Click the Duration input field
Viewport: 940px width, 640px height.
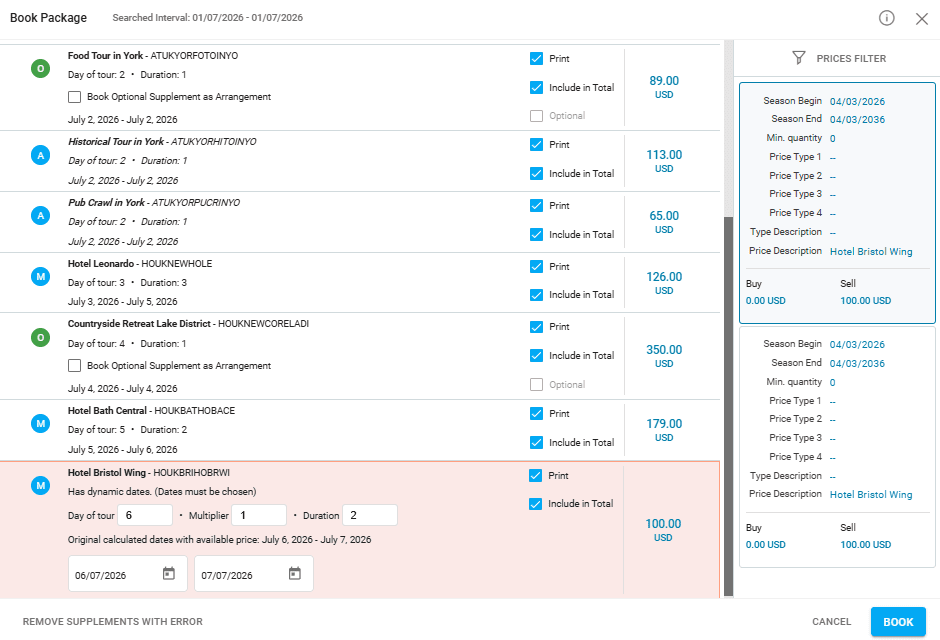tap(369, 515)
